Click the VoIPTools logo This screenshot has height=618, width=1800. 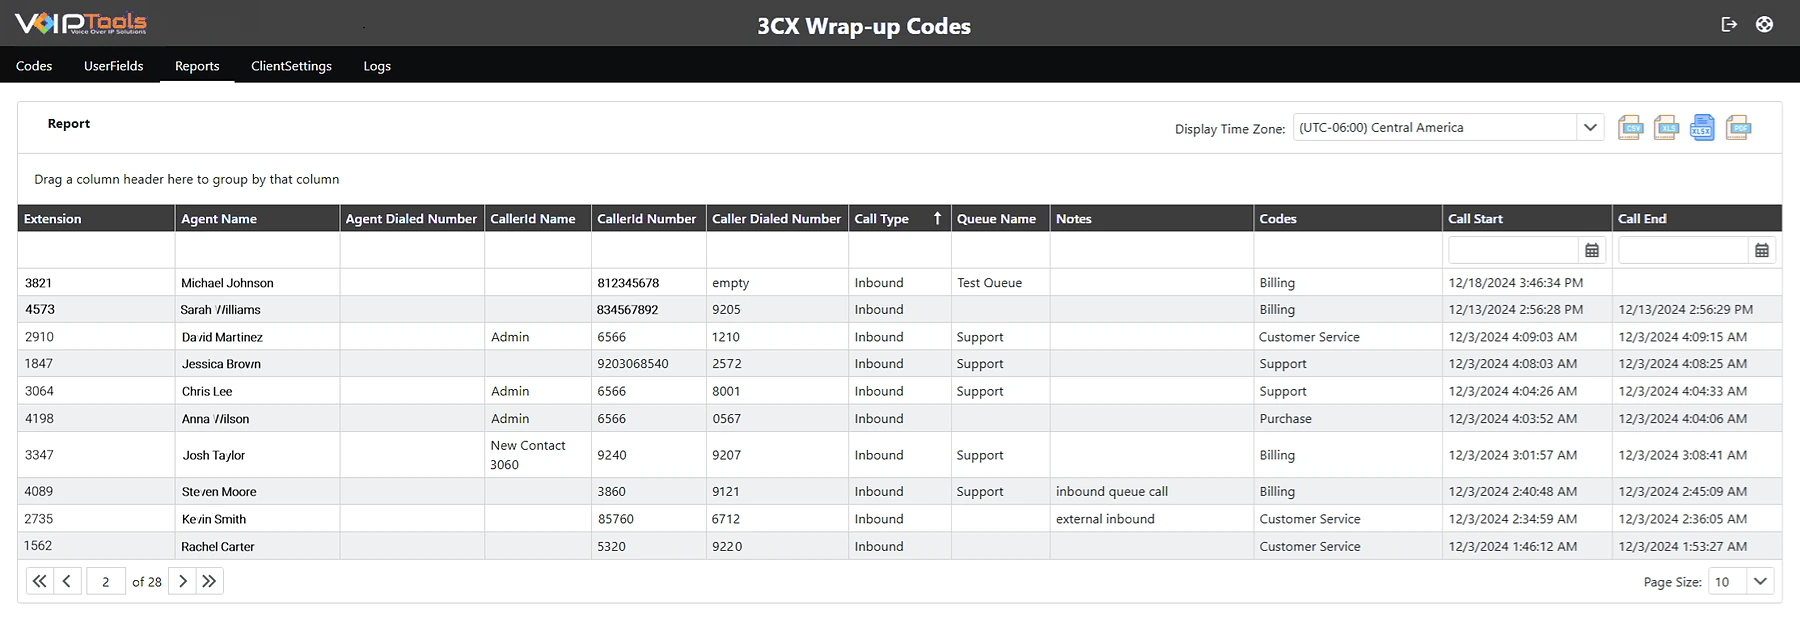[x=81, y=23]
